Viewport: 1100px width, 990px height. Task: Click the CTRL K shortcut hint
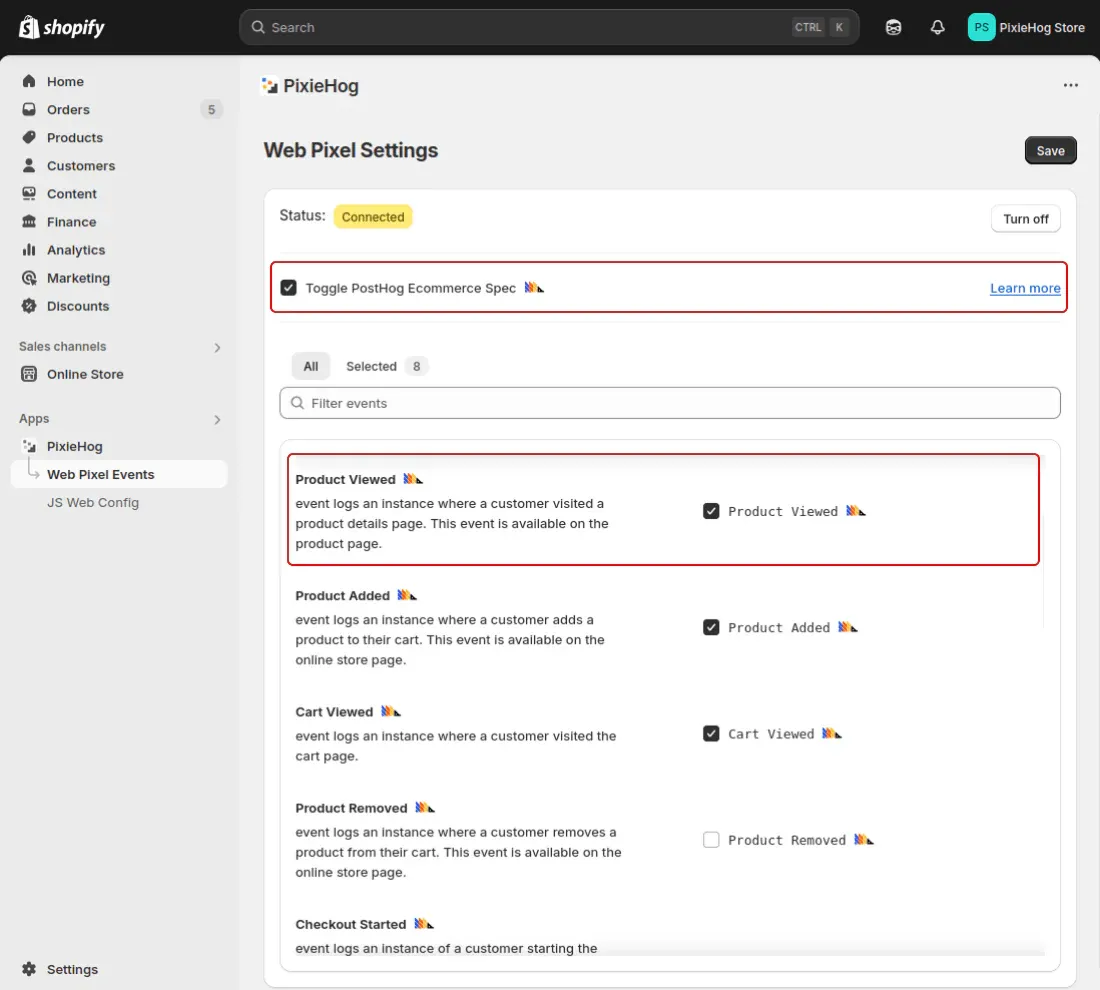(820, 27)
